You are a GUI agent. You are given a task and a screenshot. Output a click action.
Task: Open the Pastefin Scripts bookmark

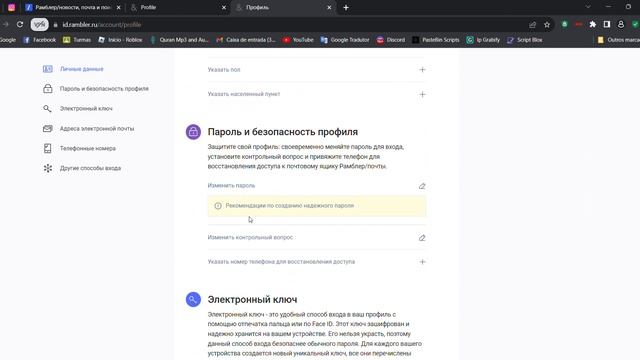tap(436, 40)
